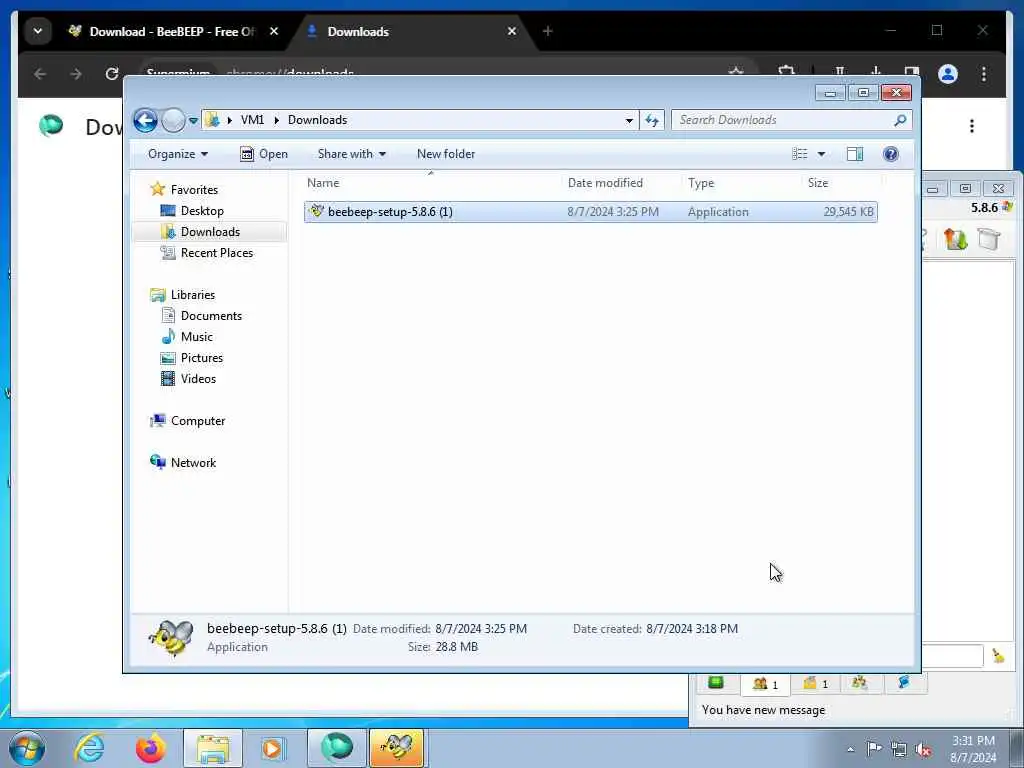
Task: Click muted volume tray icon
Action: (x=923, y=750)
